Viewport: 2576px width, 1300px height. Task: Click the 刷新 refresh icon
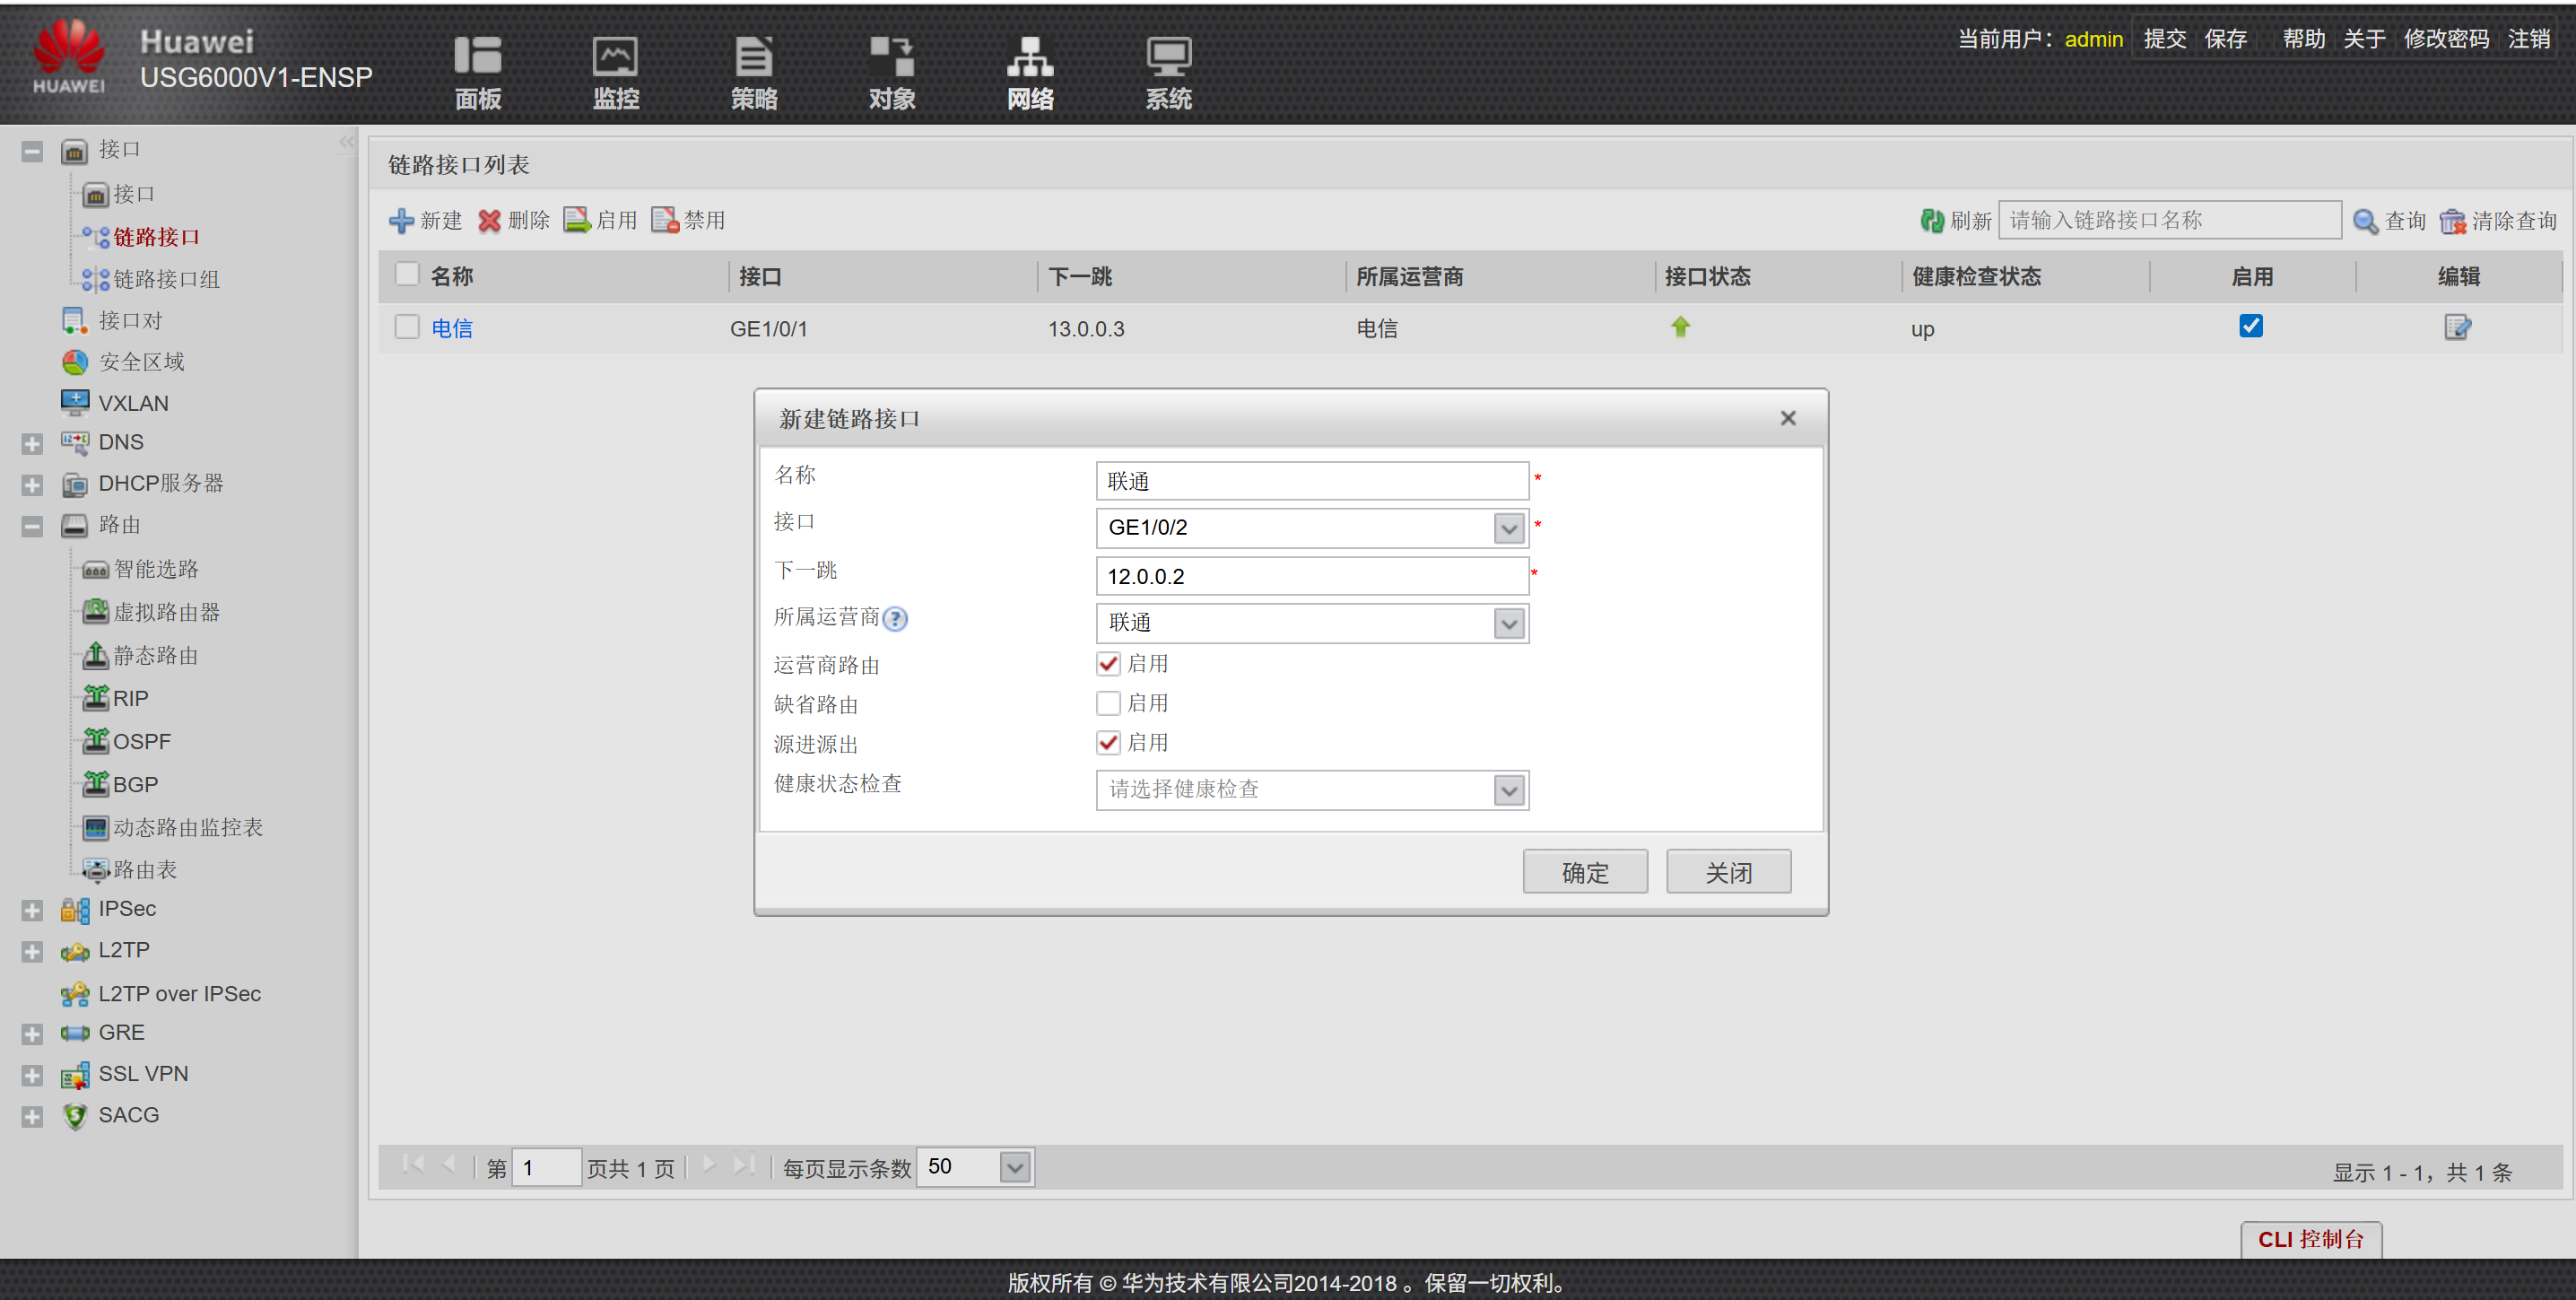pos(1931,221)
